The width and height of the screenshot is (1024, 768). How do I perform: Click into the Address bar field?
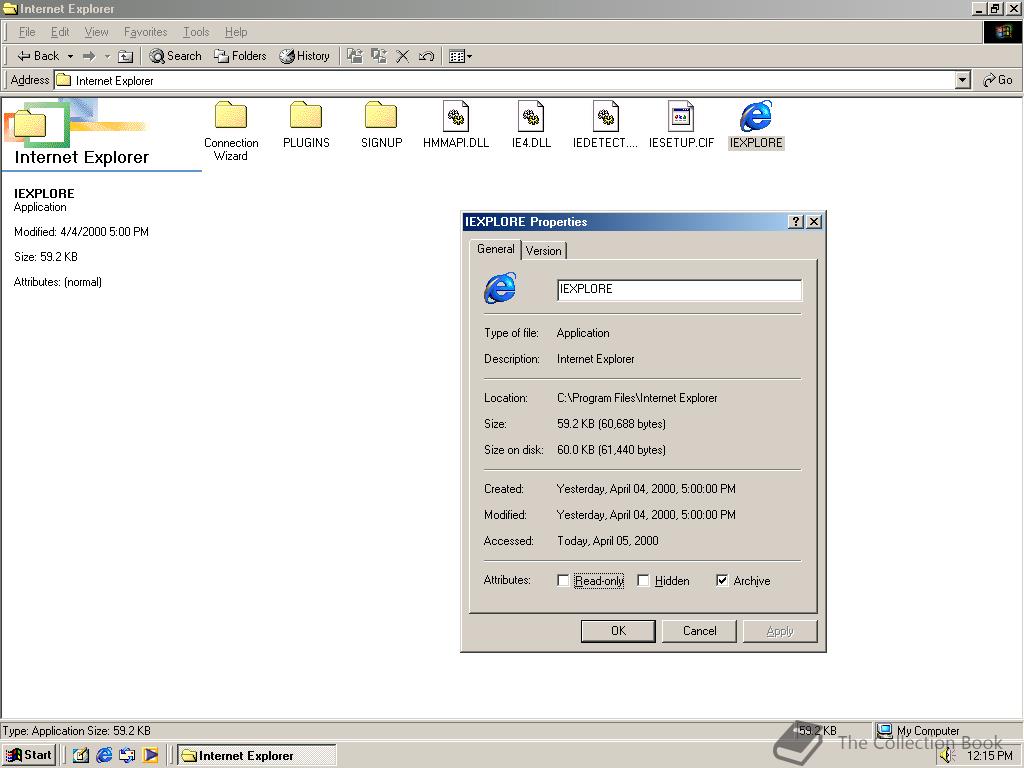(504, 80)
